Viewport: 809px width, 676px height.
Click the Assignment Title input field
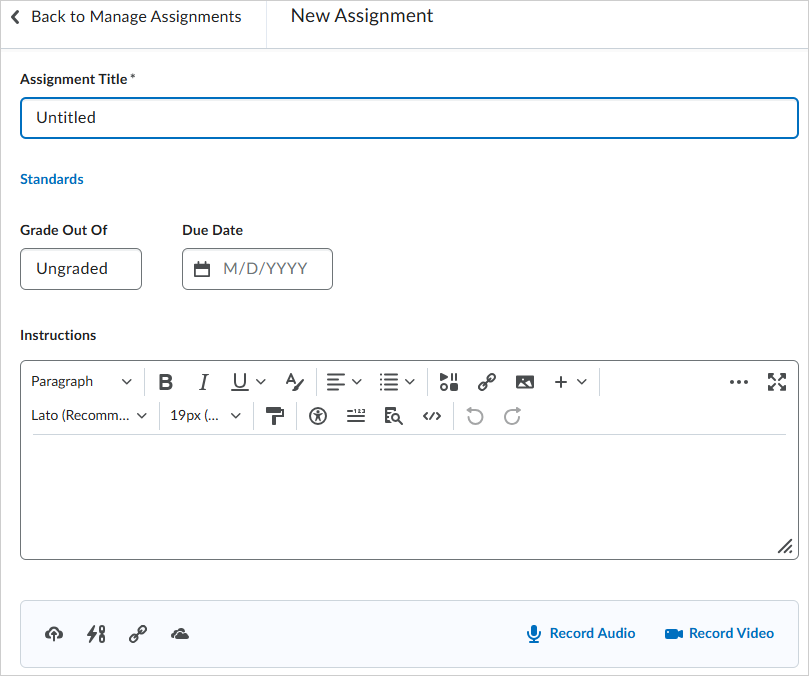(409, 118)
